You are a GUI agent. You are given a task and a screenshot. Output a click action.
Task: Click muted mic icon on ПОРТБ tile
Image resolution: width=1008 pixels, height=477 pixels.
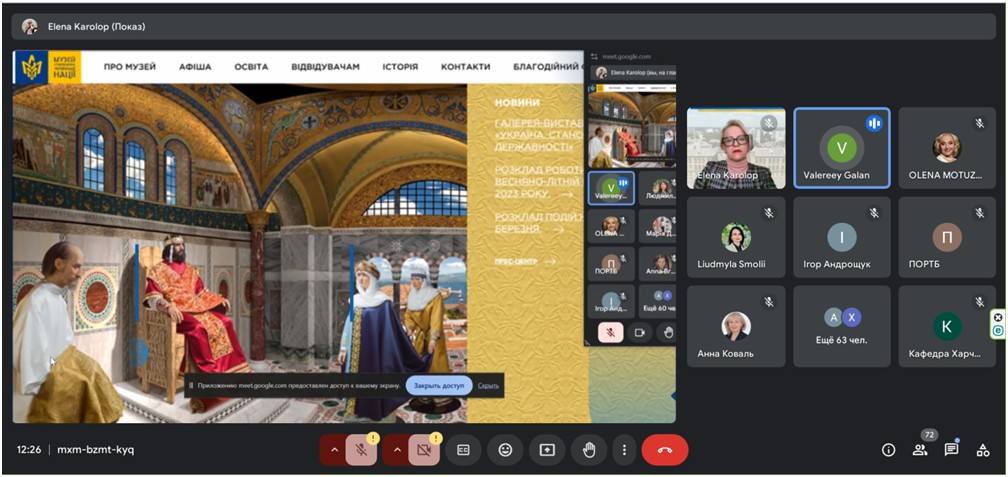pos(979,213)
